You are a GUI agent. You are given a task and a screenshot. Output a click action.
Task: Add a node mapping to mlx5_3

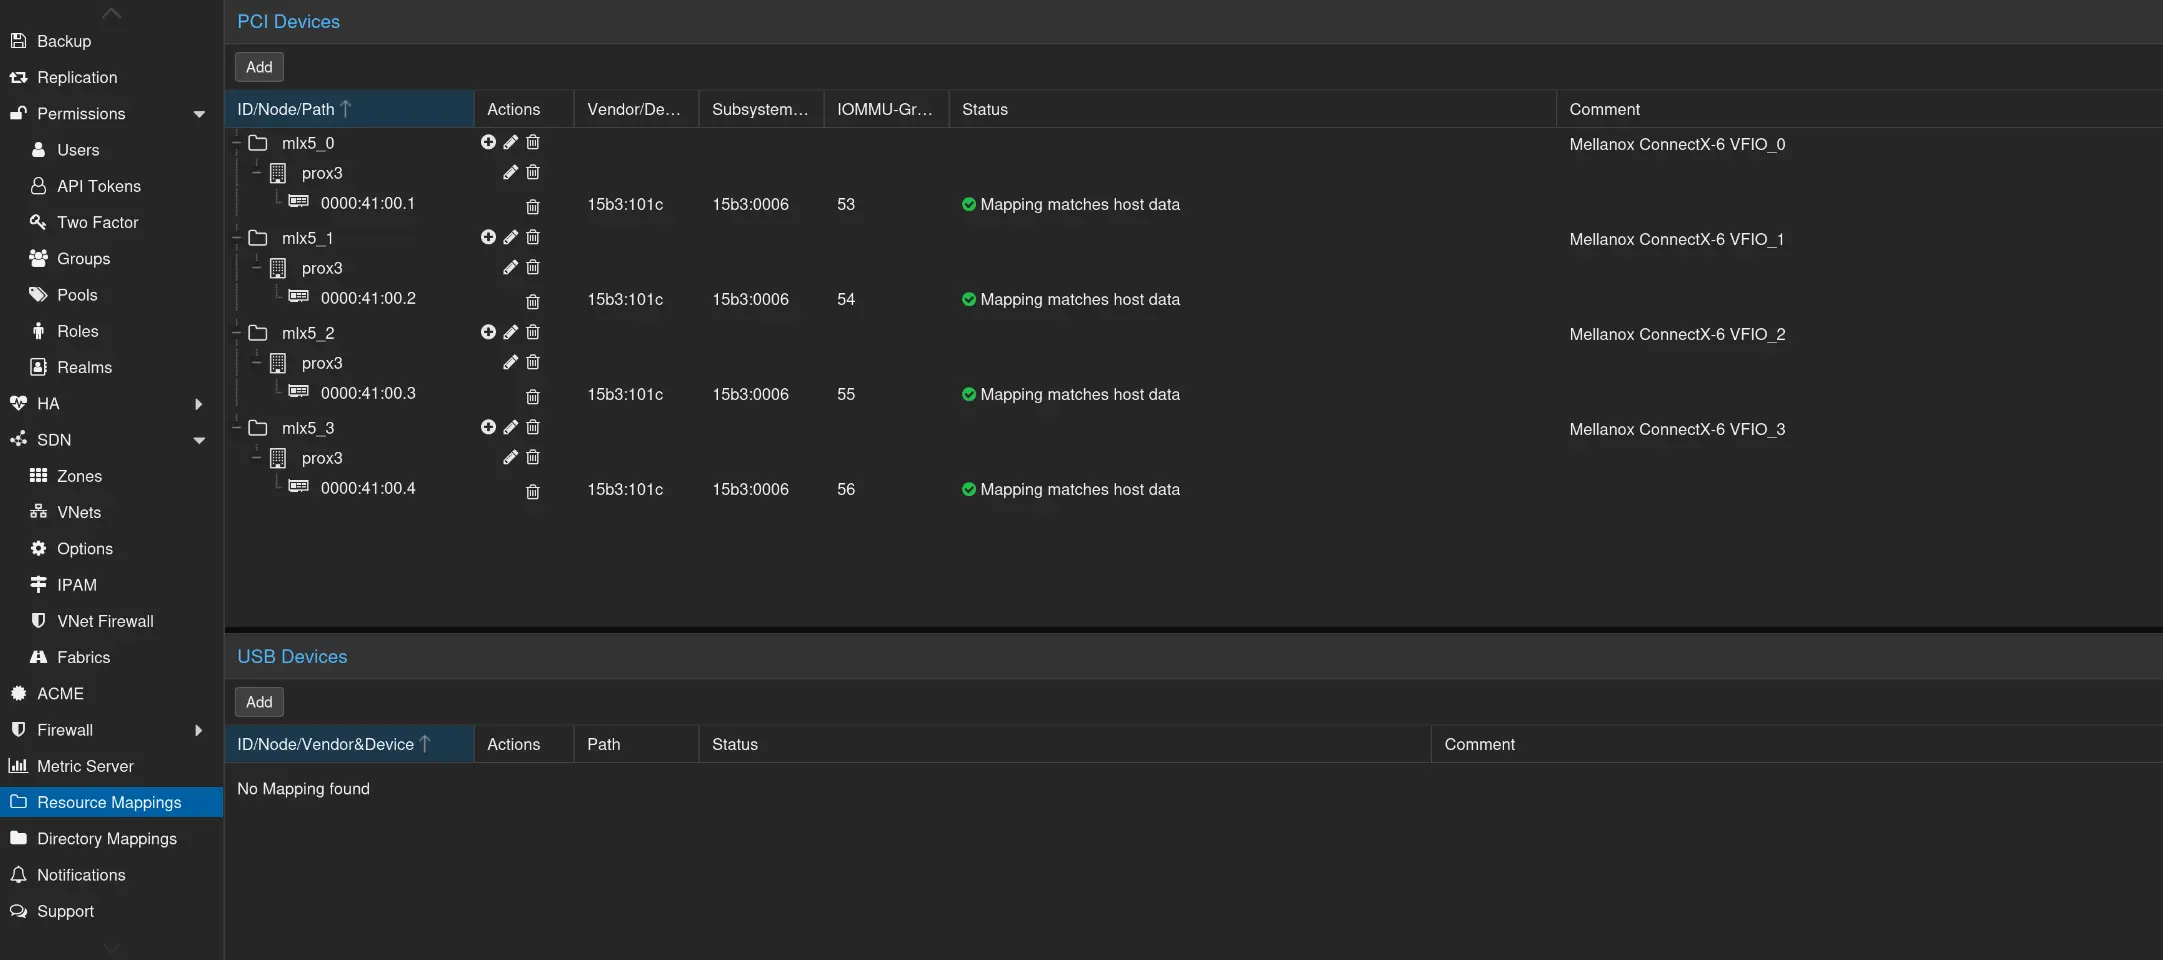coord(488,428)
